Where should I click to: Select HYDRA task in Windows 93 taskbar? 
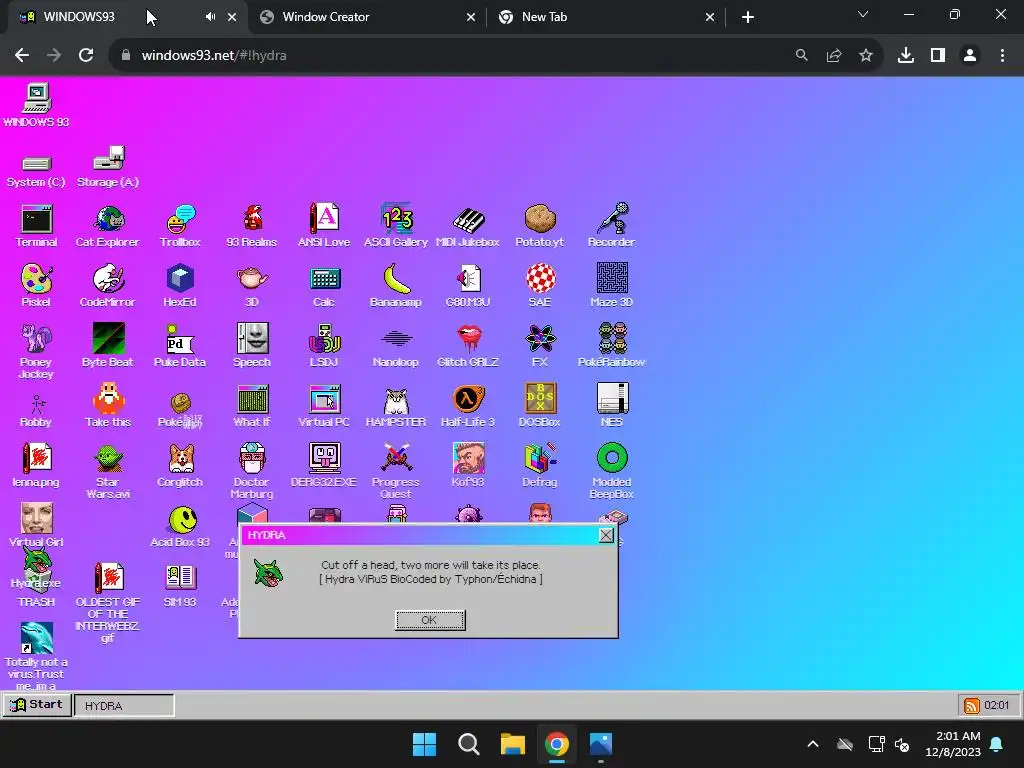(x=124, y=705)
